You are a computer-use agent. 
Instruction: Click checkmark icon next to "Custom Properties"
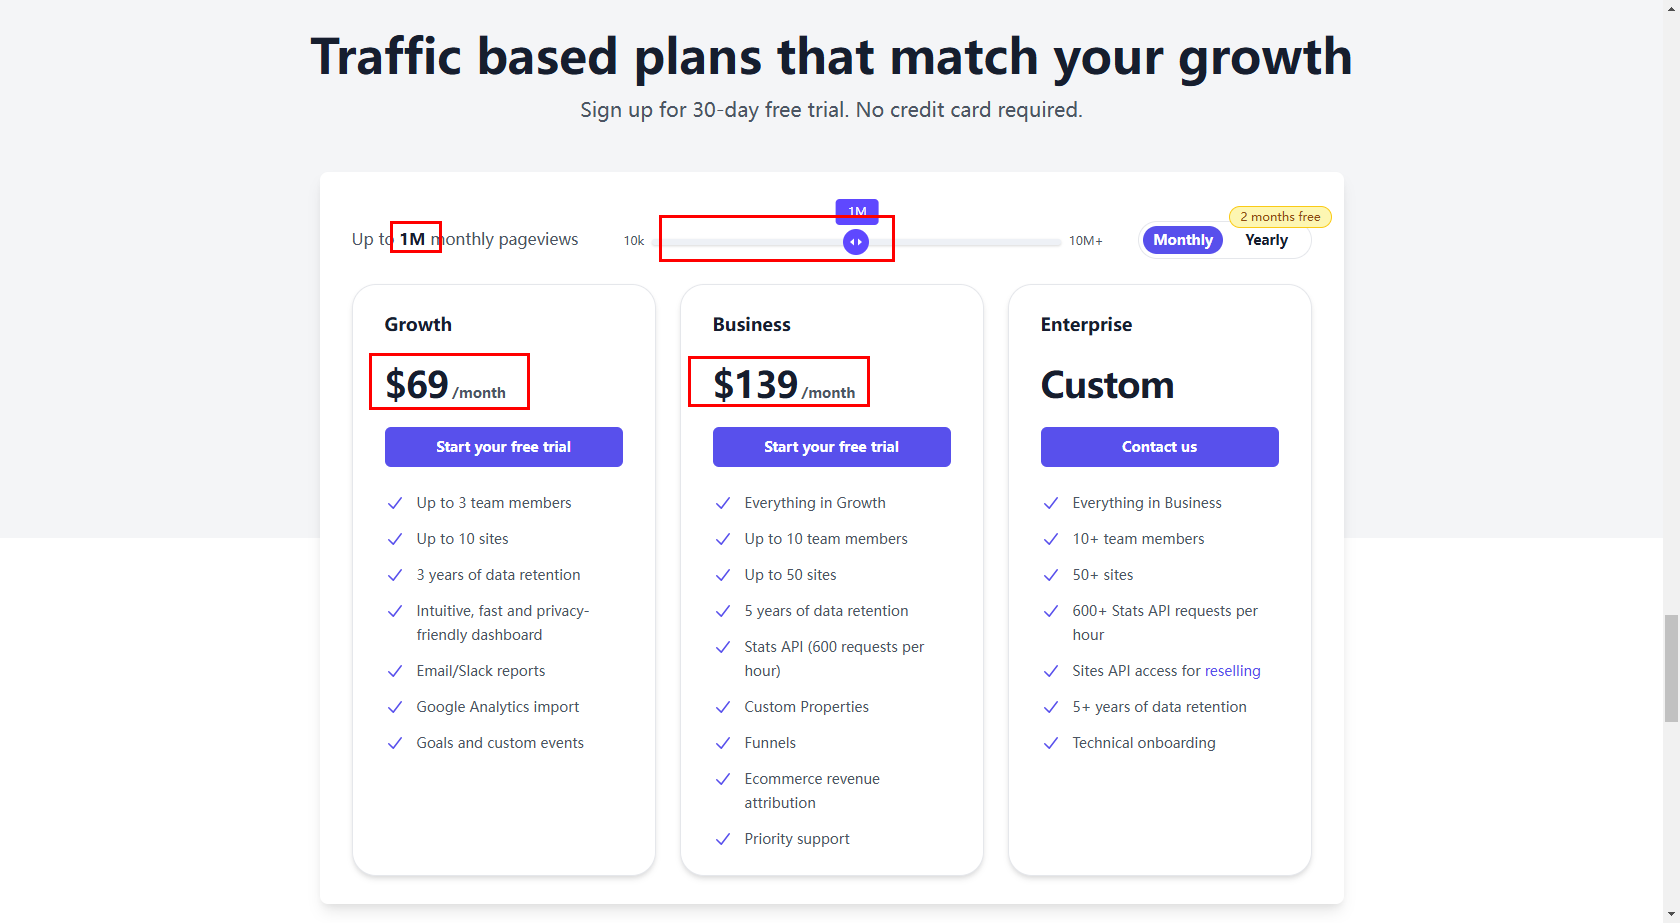723,707
